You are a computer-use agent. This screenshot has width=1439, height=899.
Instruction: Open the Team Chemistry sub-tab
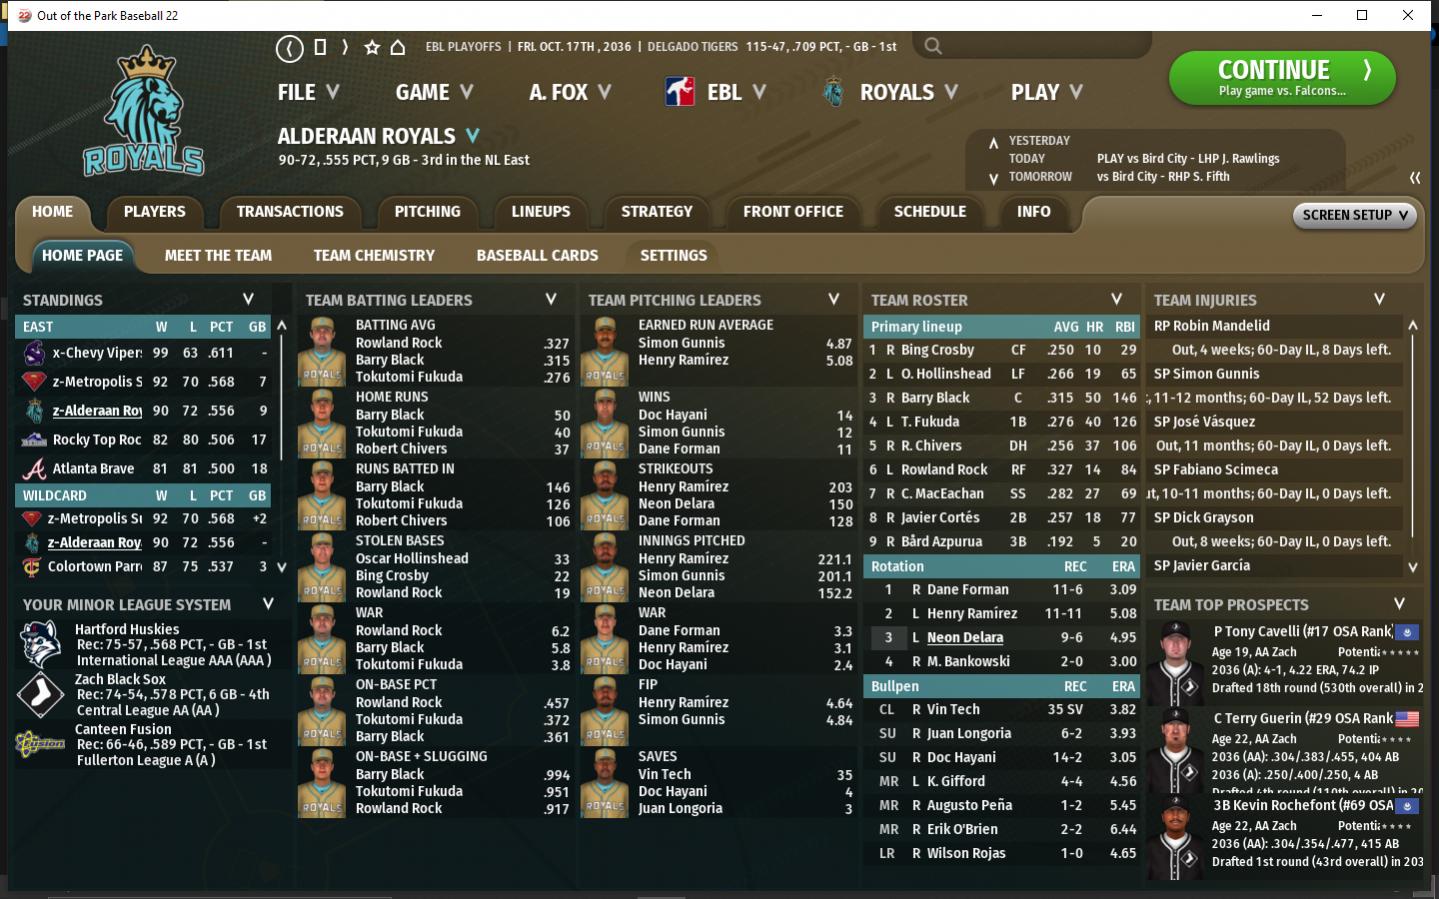pos(374,256)
